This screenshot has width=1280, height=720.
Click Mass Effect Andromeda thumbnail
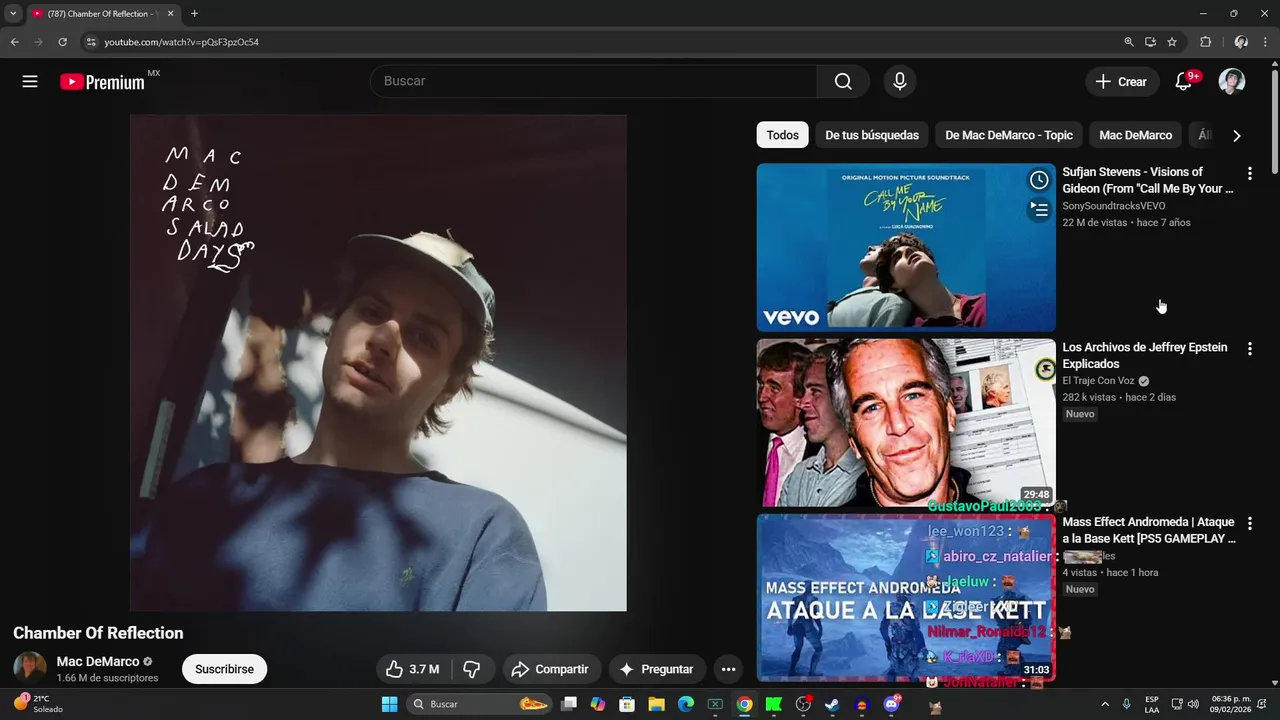click(906, 597)
